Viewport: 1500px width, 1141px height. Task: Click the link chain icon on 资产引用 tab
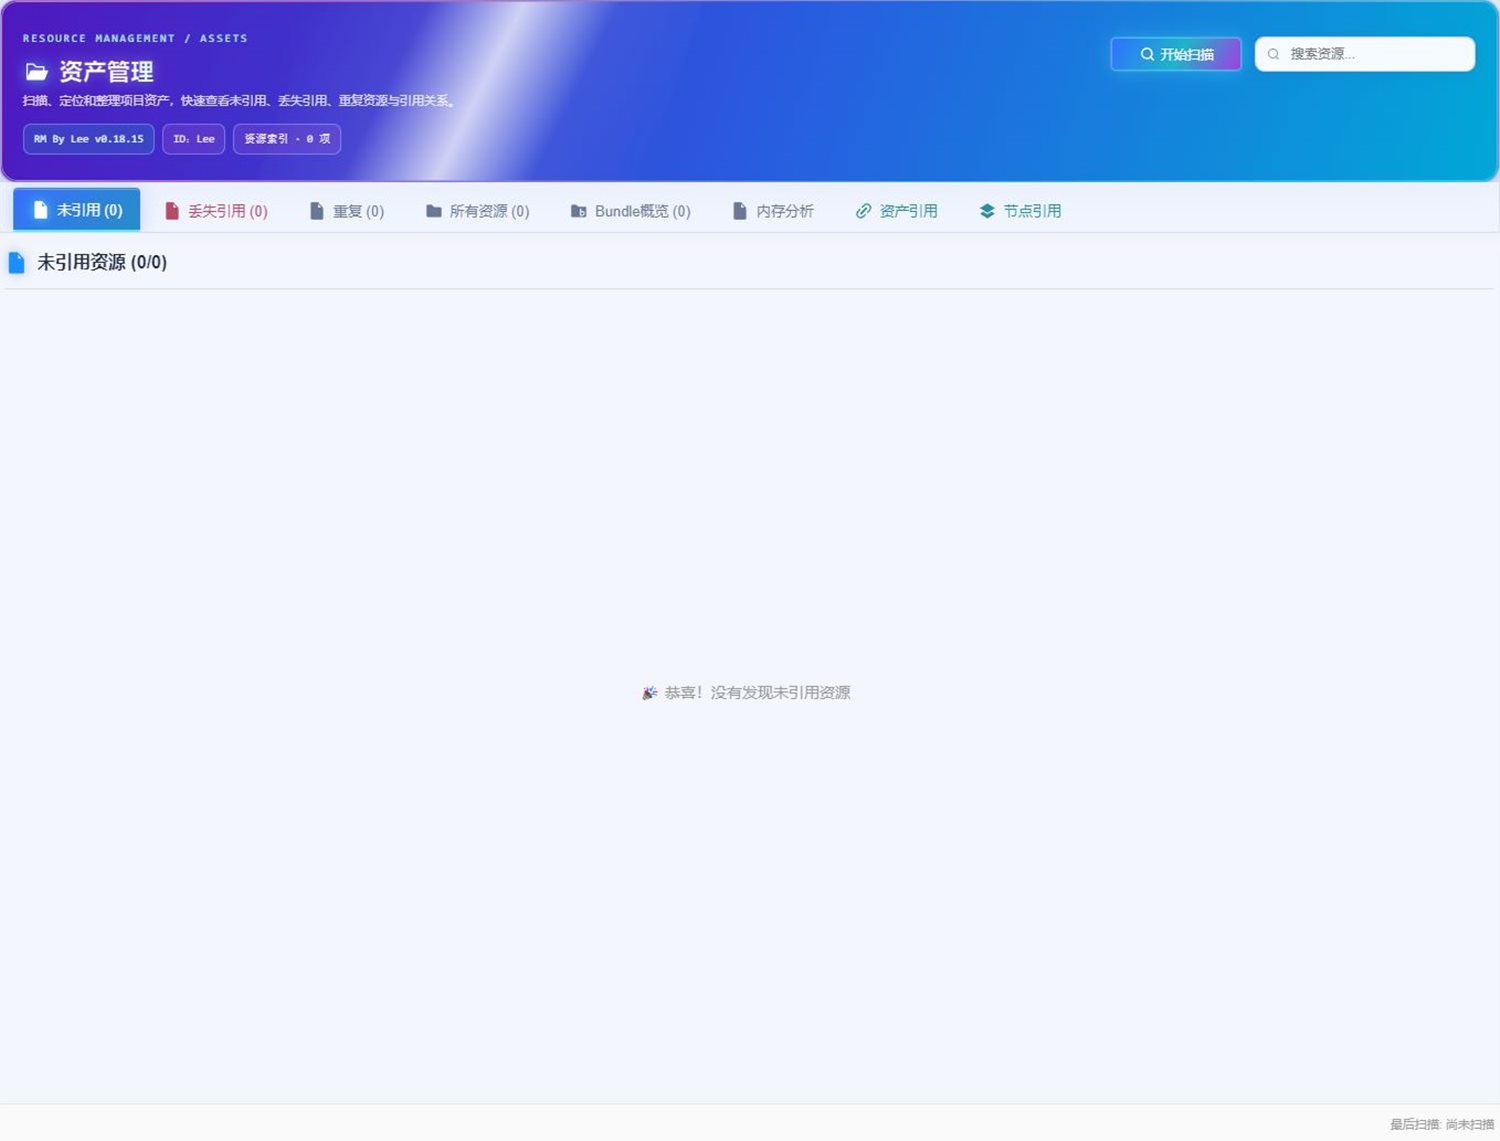point(864,211)
